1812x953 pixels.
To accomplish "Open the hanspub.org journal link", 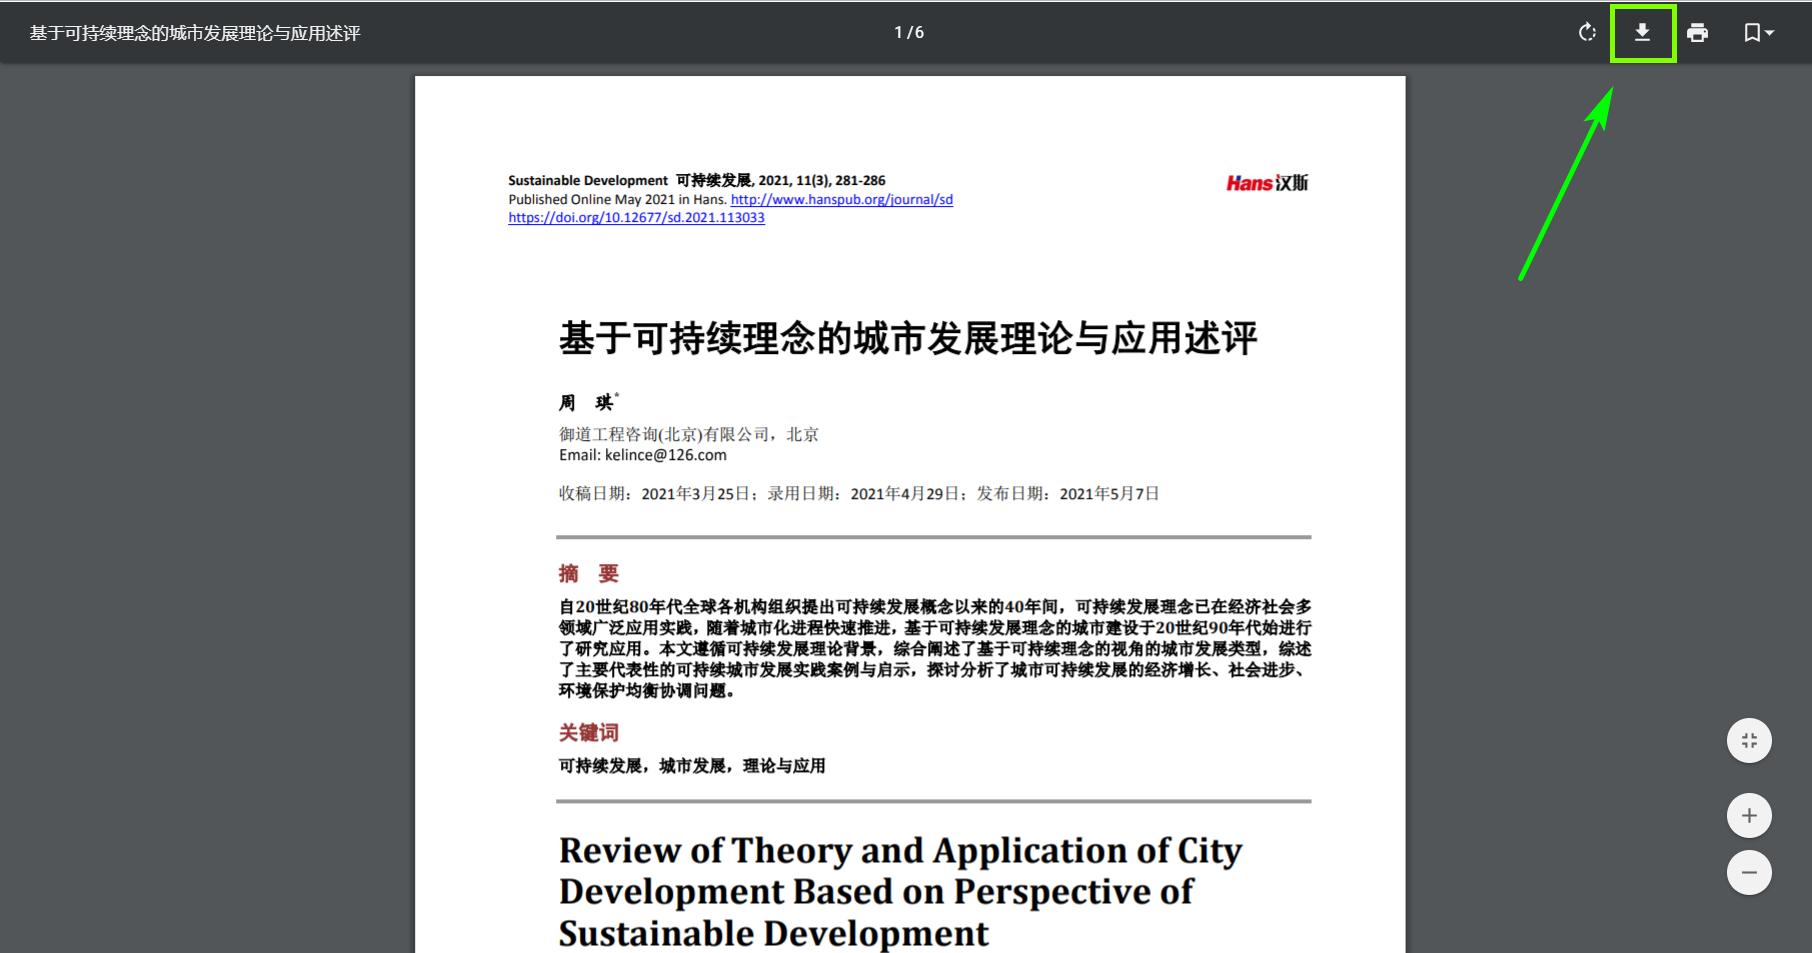I will click(x=842, y=199).
